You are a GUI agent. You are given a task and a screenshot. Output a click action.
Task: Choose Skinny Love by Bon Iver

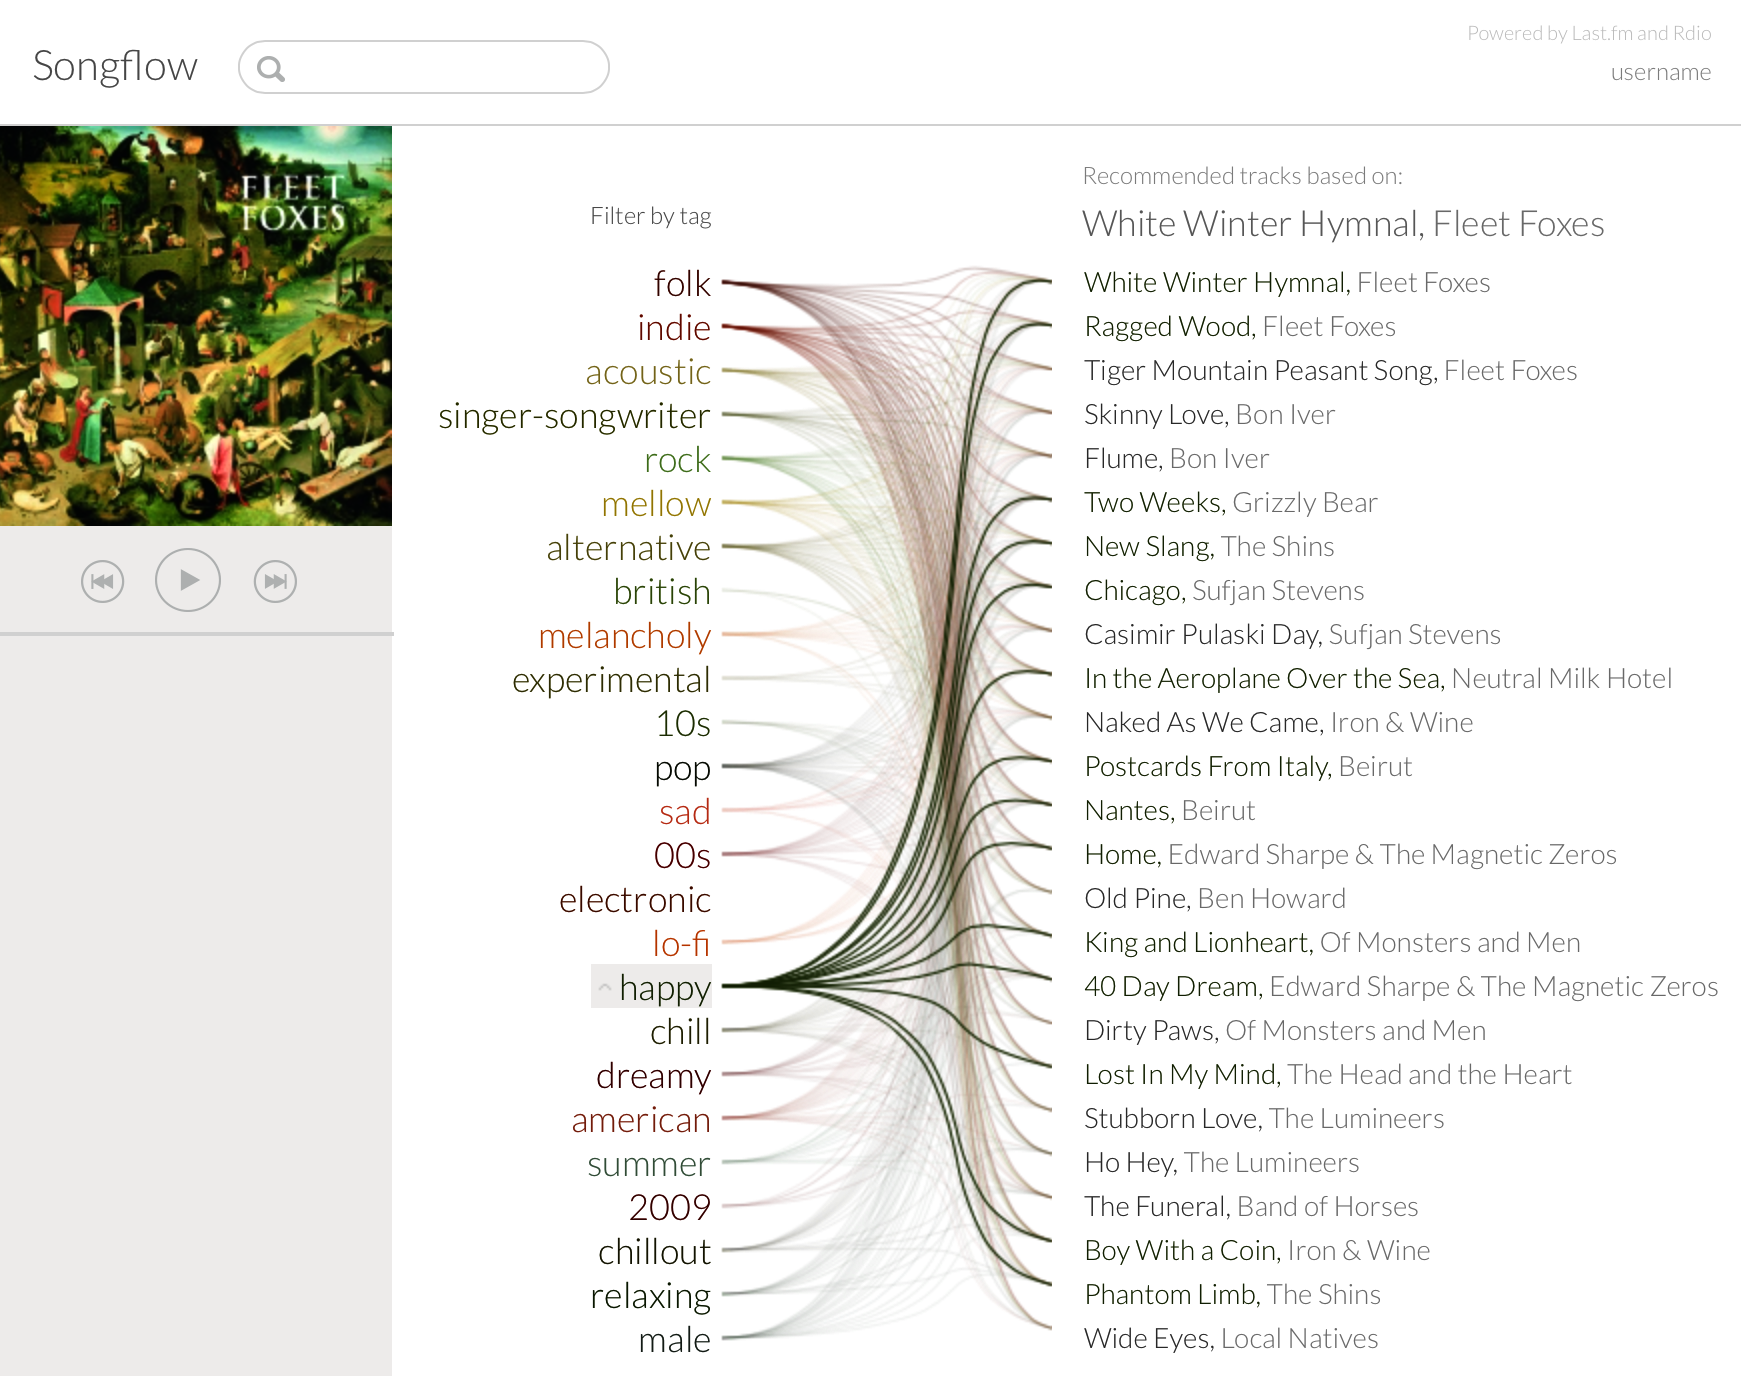tap(1210, 415)
